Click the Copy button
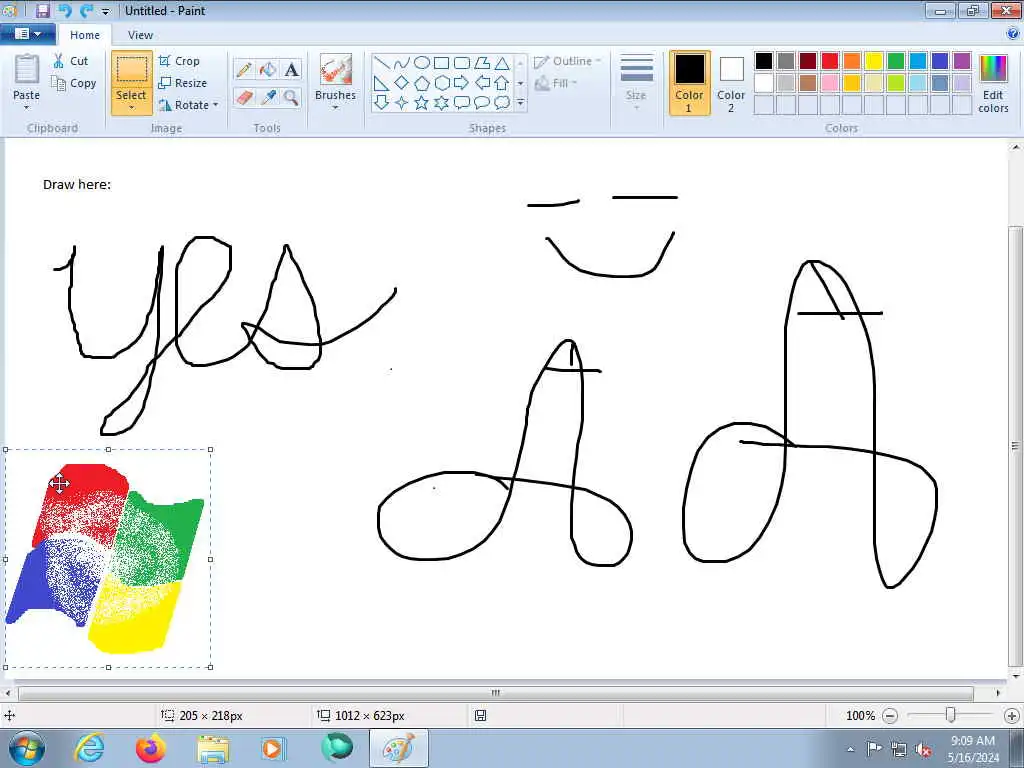Viewport: 1024px width, 768px height. point(74,83)
